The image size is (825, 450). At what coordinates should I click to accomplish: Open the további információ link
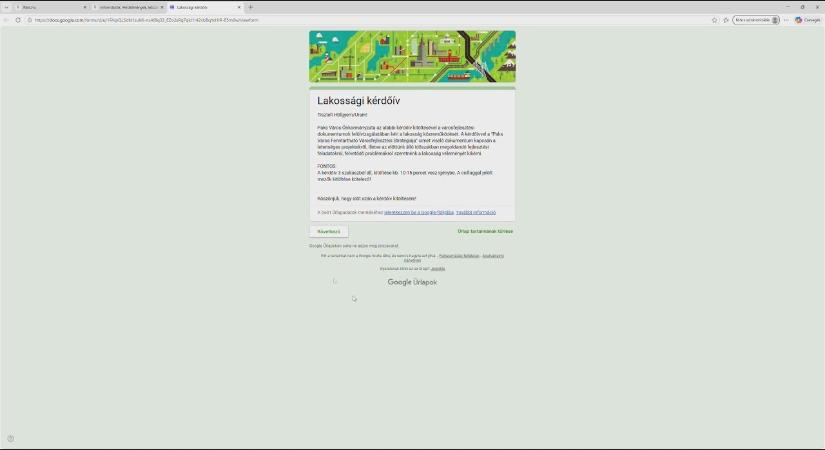pyautogui.click(x=476, y=213)
